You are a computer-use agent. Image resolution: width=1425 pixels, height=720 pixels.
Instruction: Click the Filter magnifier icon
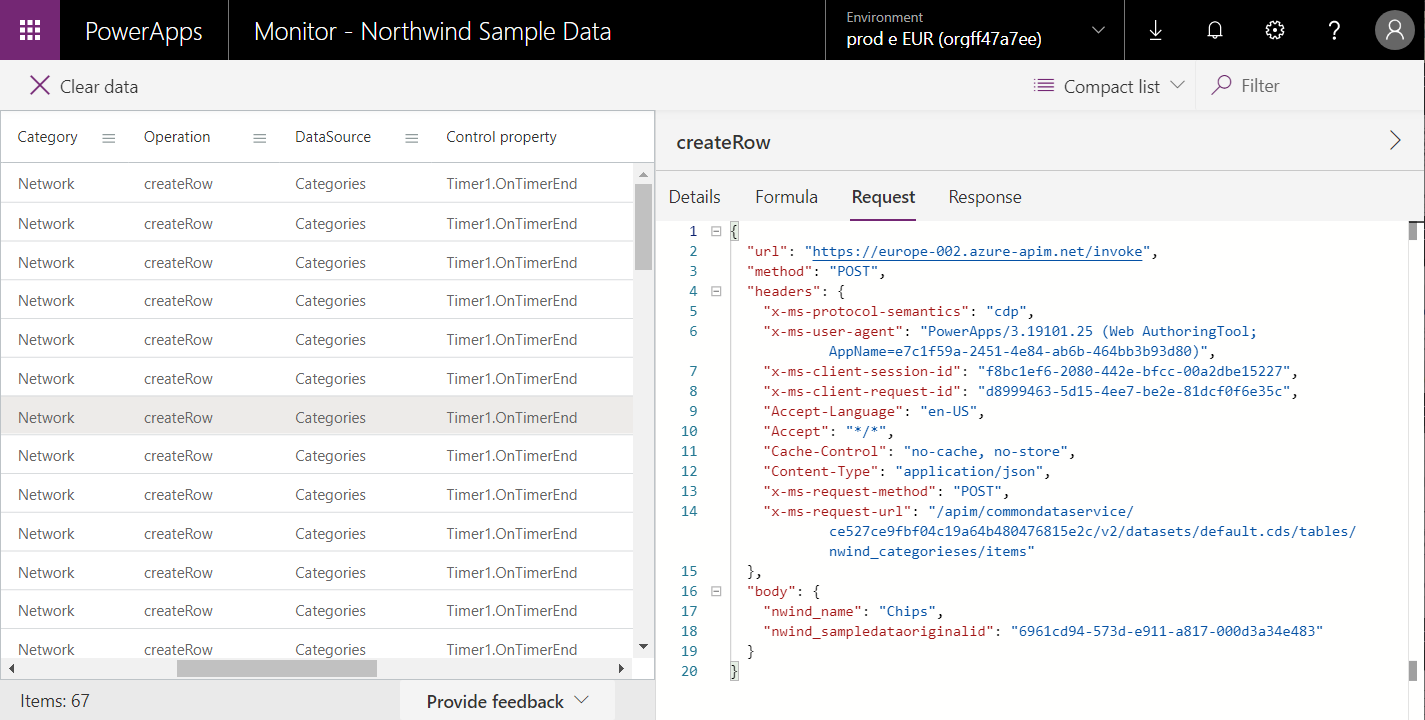point(1221,86)
